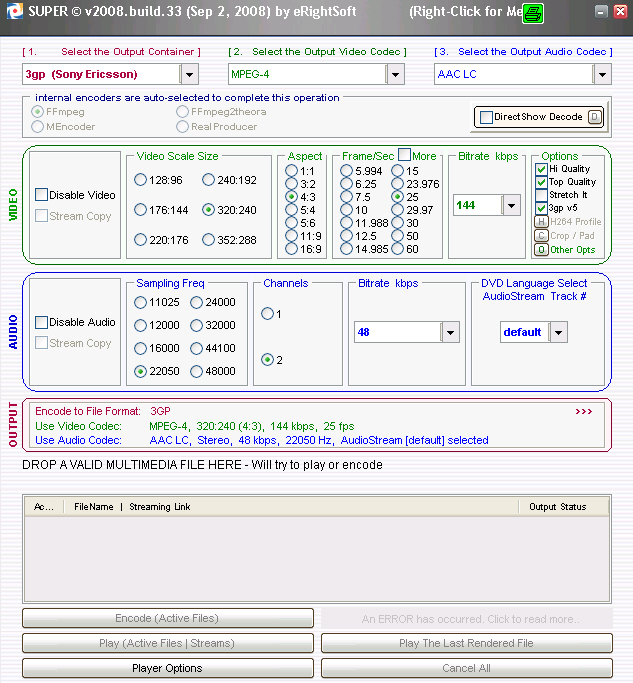This screenshot has width=633, height=683.
Task: Select 128:96 video scale size
Action: click(140, 180)
